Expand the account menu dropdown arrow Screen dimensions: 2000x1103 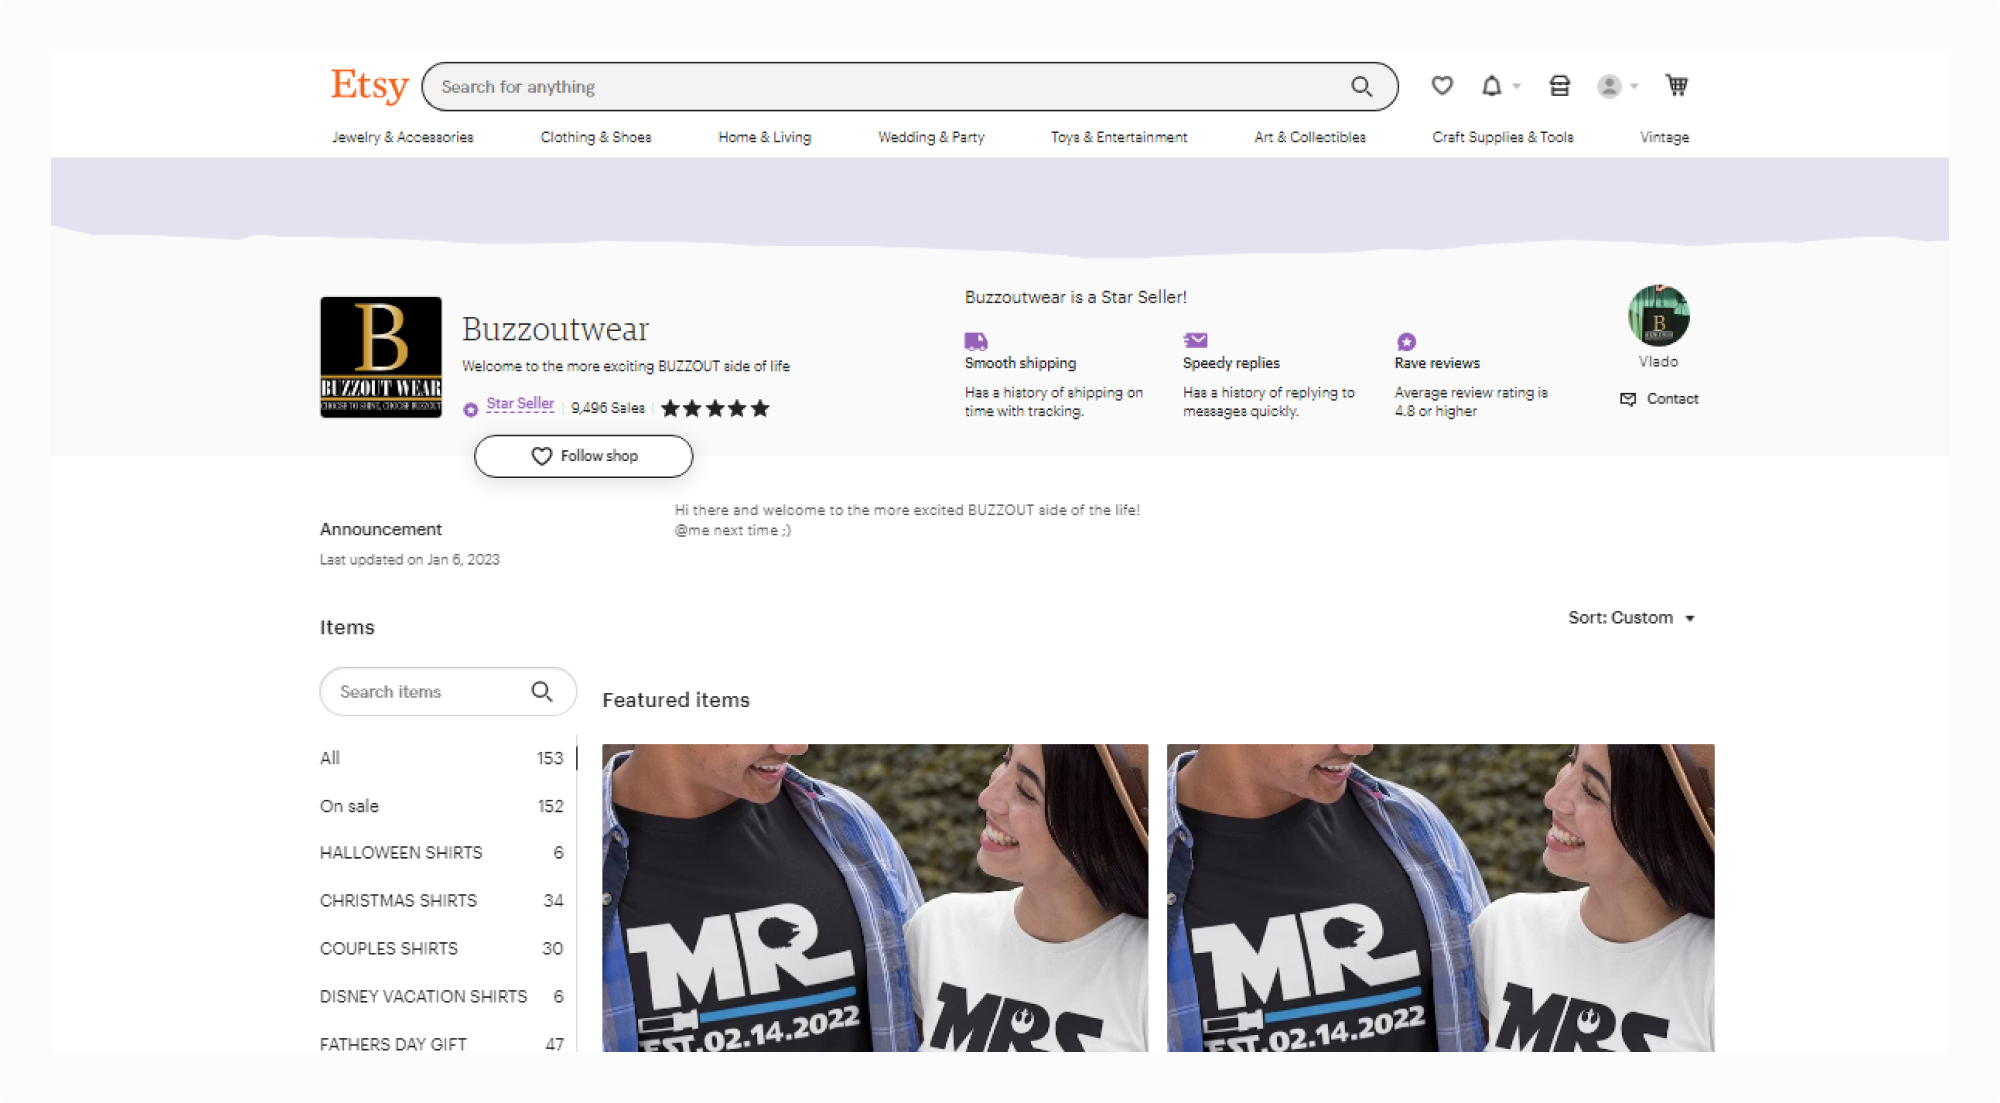click(x=1634, y=87)
